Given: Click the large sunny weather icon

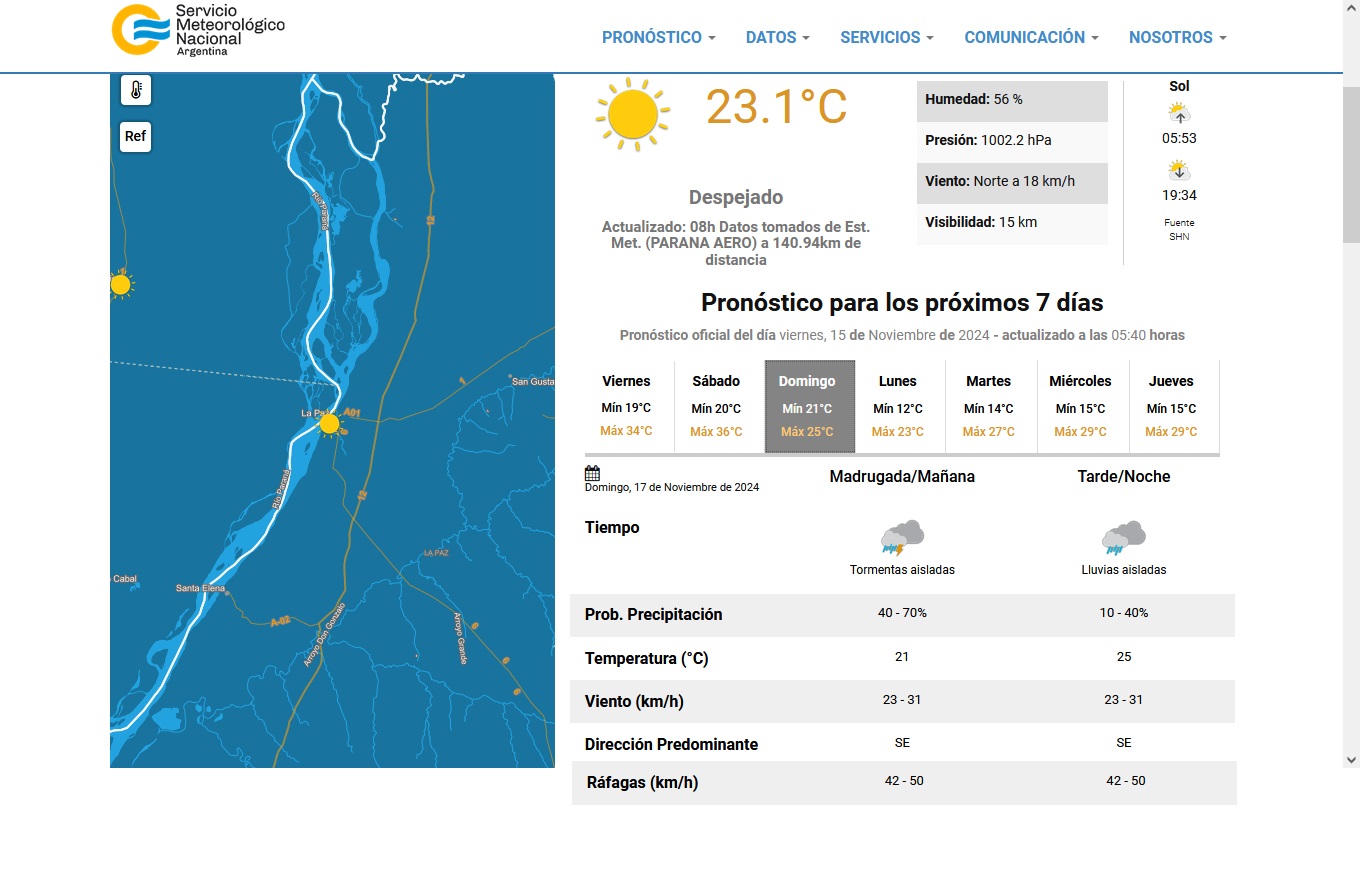Looking at the screenshot, I should 631,115.
